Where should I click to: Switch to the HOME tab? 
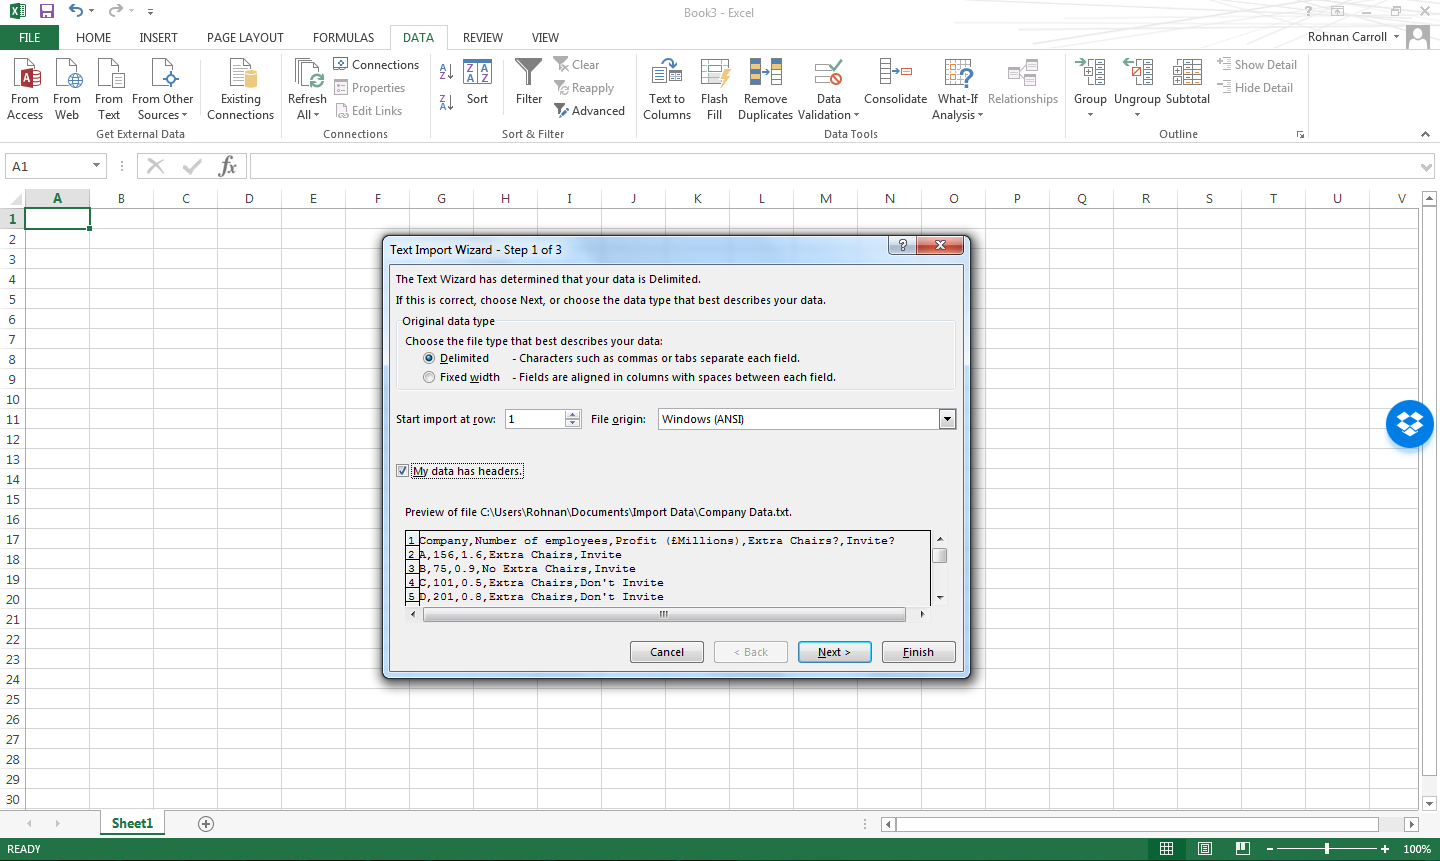pos(94,38)
